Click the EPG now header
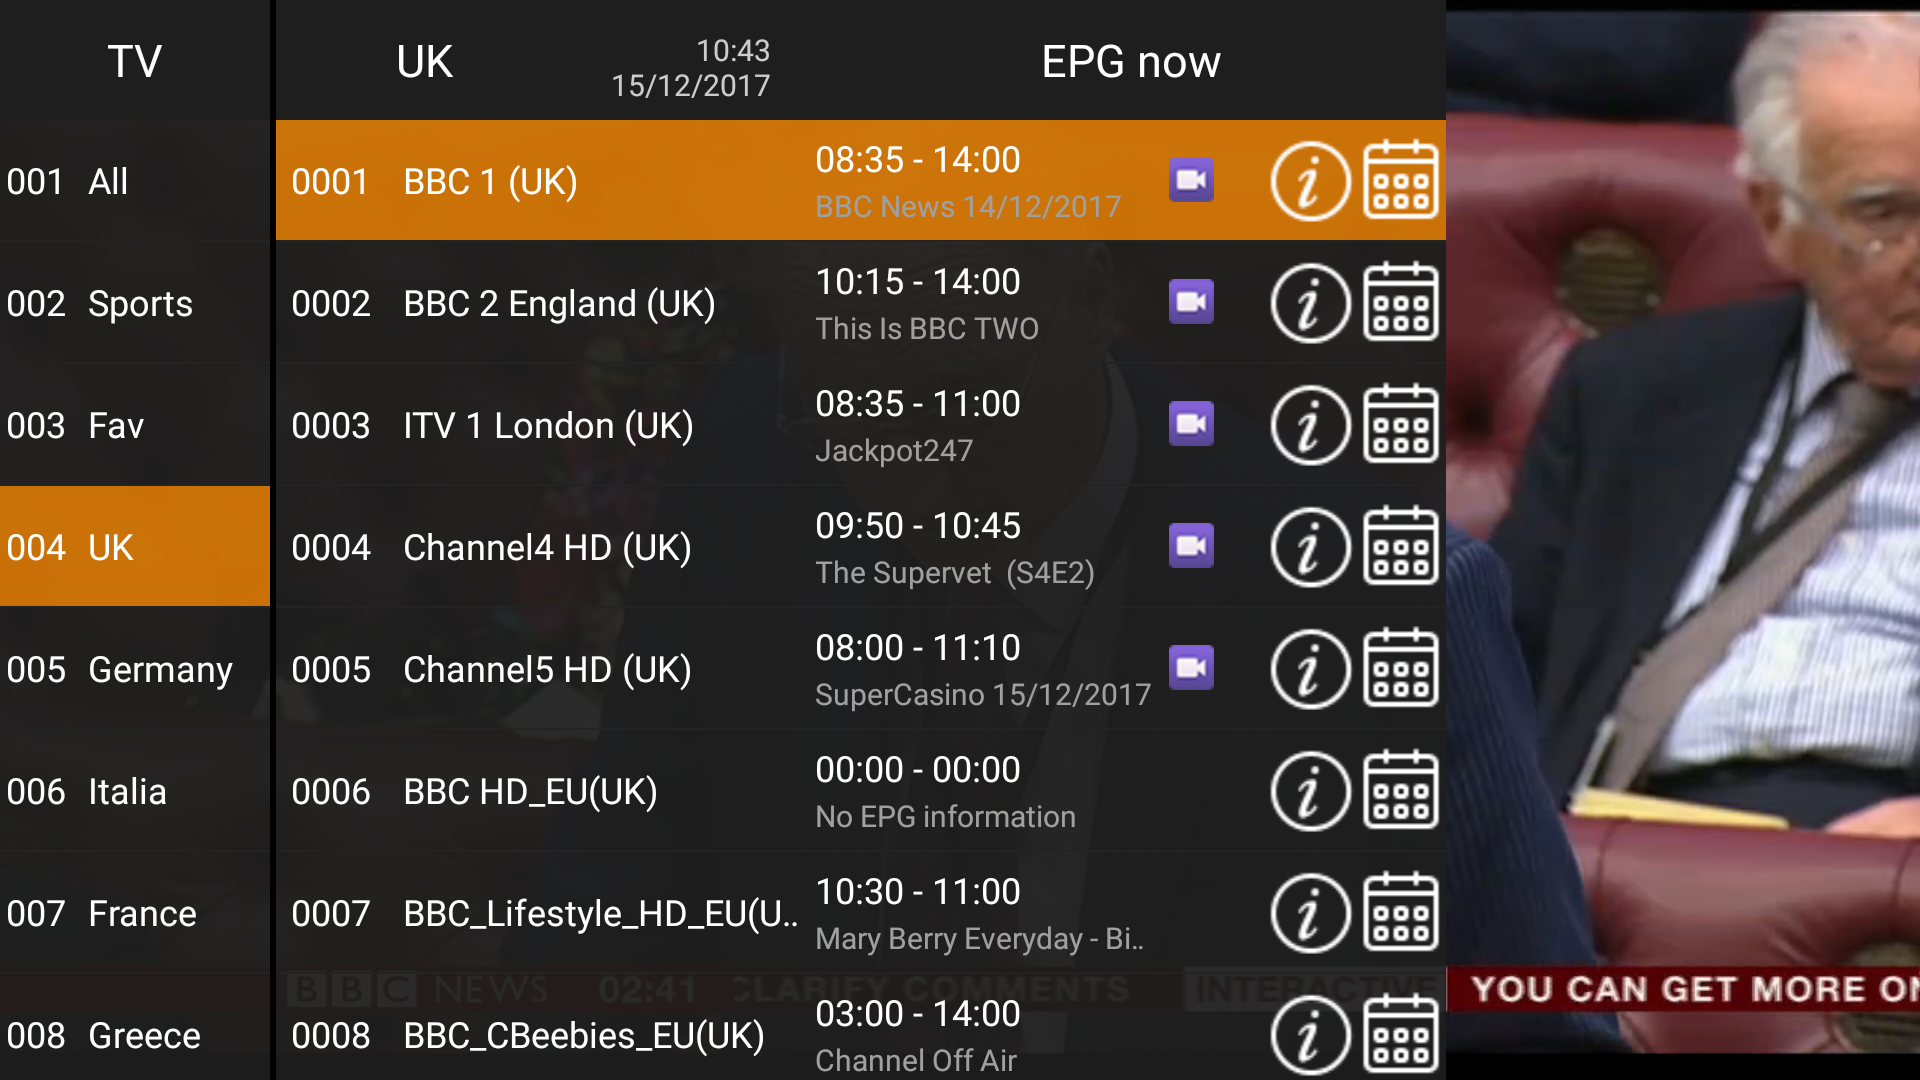This screenshot has height=1080, width=1920. point(1131,62)
